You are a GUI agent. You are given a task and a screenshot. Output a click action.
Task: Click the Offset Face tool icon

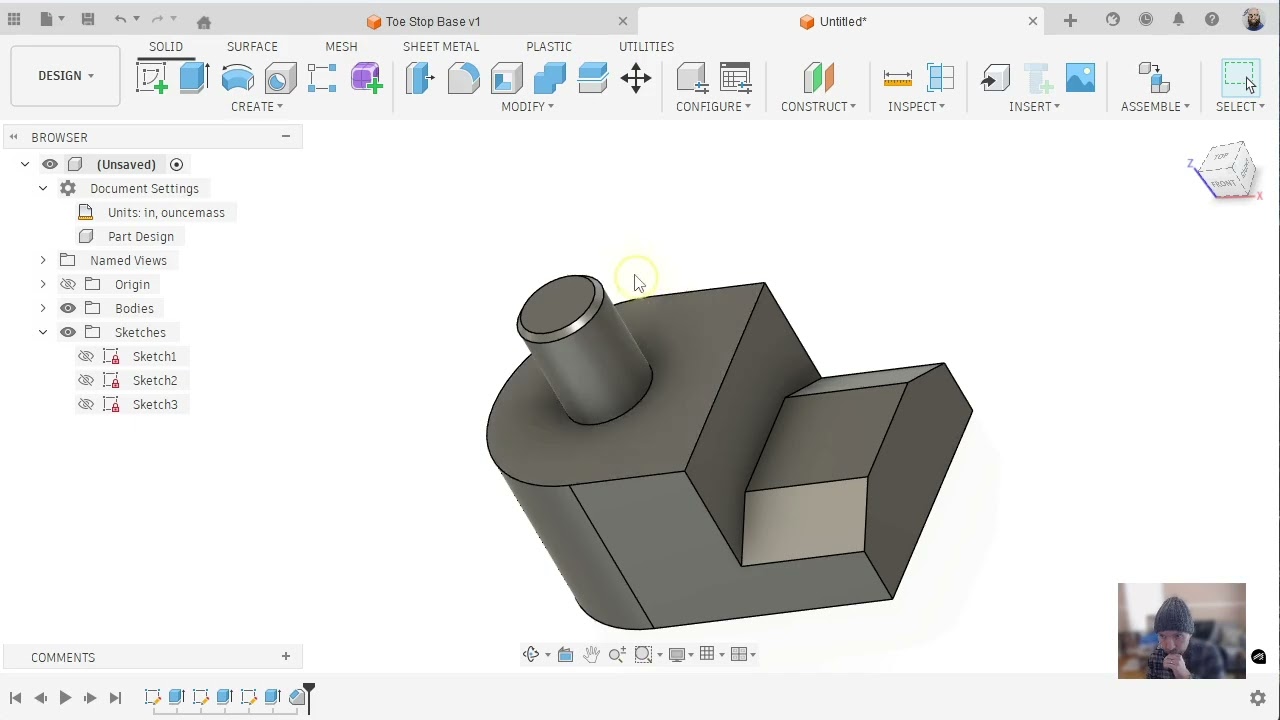coord(592,78)
